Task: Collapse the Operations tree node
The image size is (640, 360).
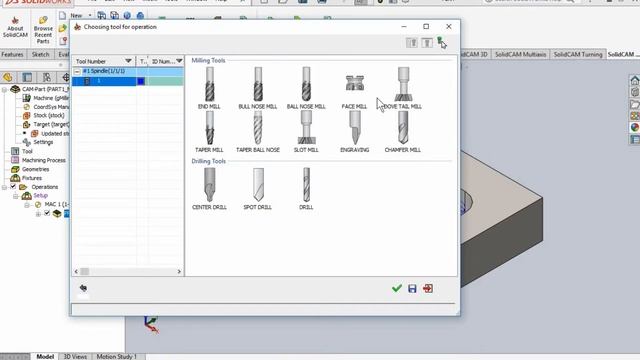Action: (x=4, y=187)
